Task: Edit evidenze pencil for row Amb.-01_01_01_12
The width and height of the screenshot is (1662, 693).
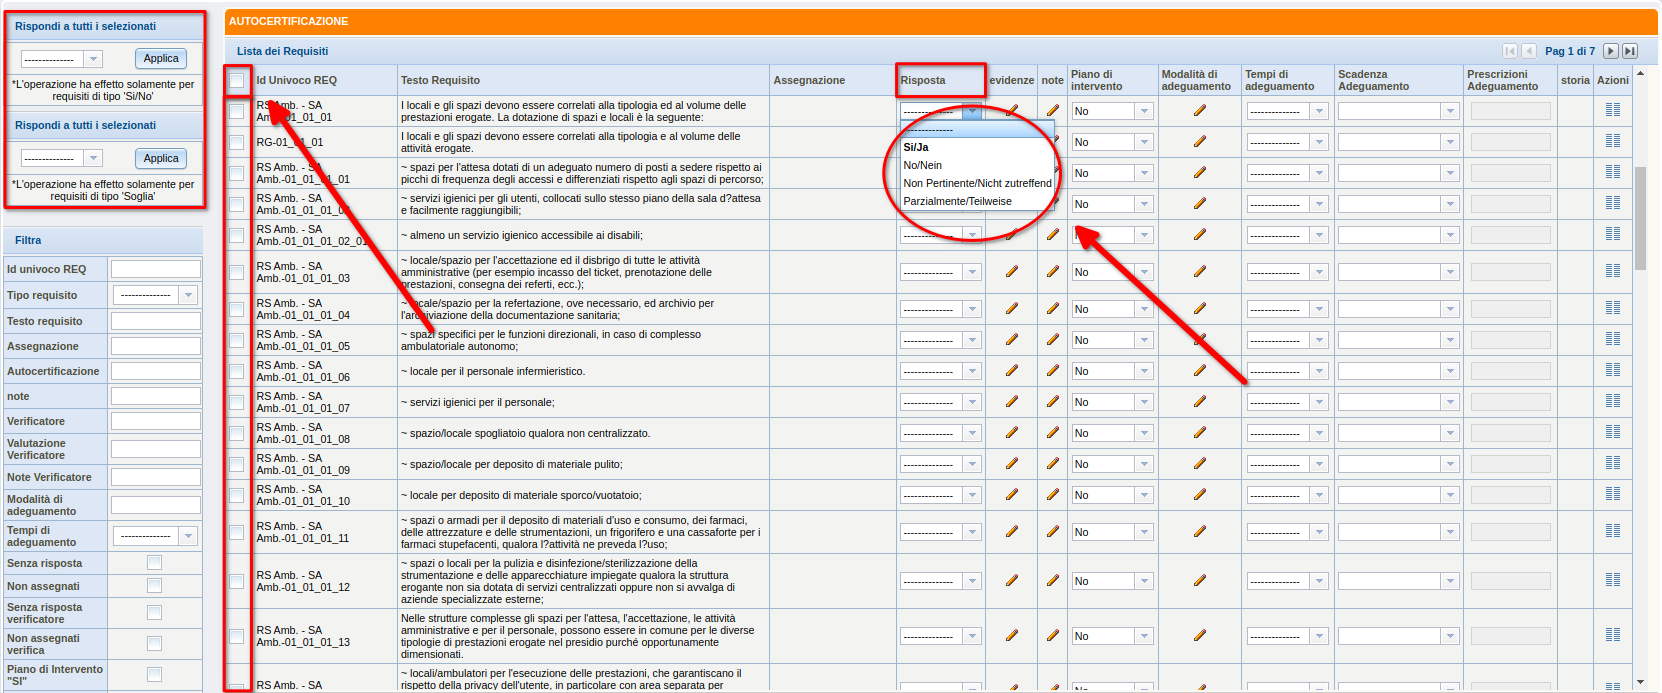Action: (x=1012, y=580)
